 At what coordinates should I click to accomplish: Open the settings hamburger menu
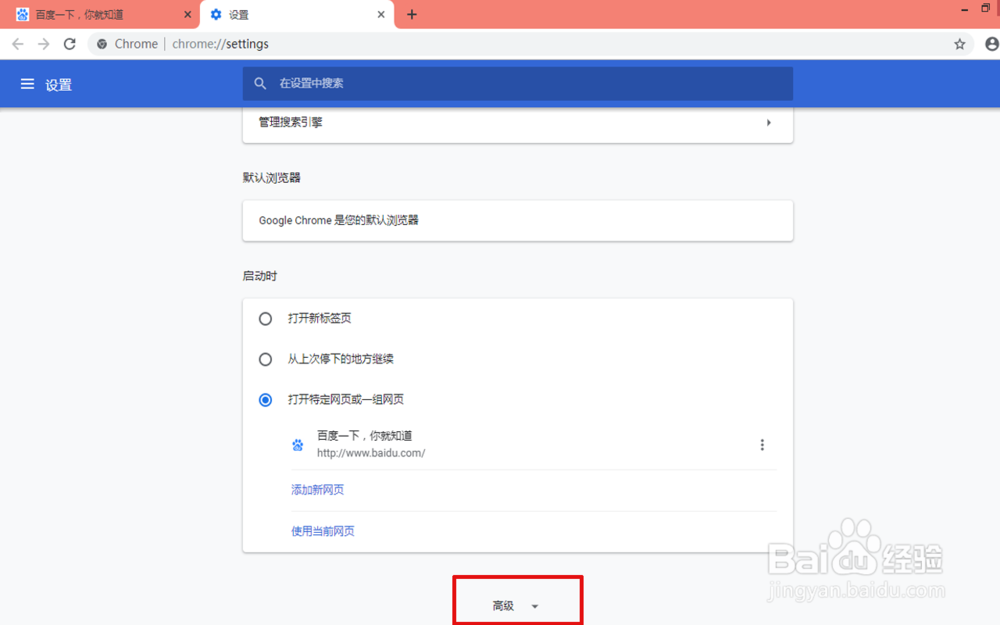[x=27, y=84]
